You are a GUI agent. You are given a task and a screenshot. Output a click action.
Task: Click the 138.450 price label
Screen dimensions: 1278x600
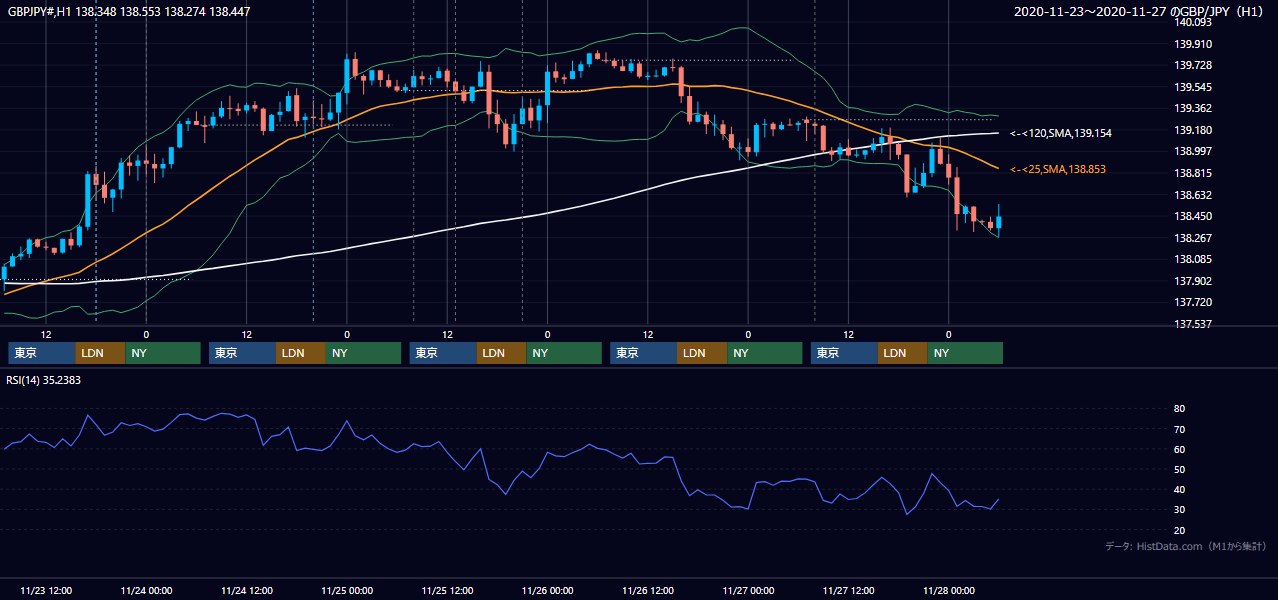[1192, 216]
